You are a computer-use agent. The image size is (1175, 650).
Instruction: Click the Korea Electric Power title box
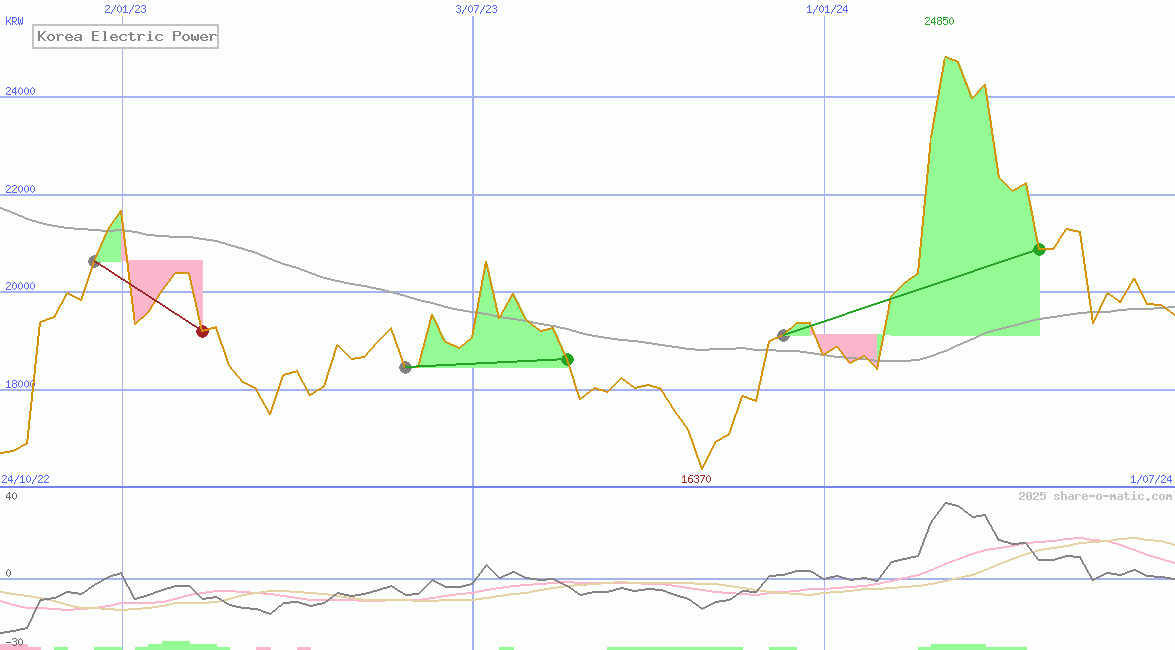126,37
